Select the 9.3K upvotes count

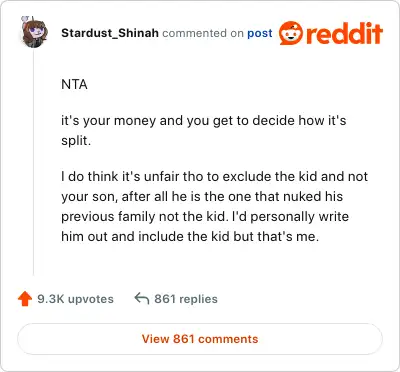[75, 299]
